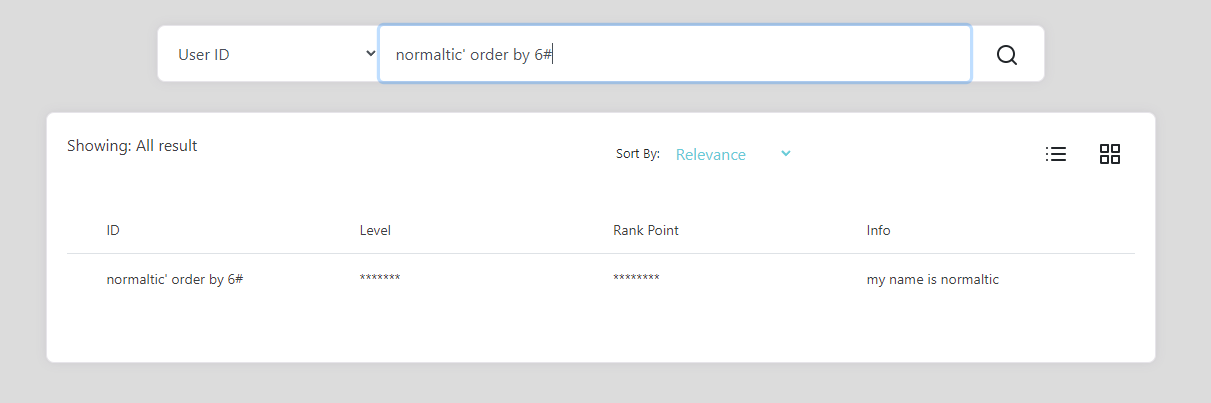1211x403 pixels.
Task: Click the 'Showing: All result' label
Action: pos(132,146)
